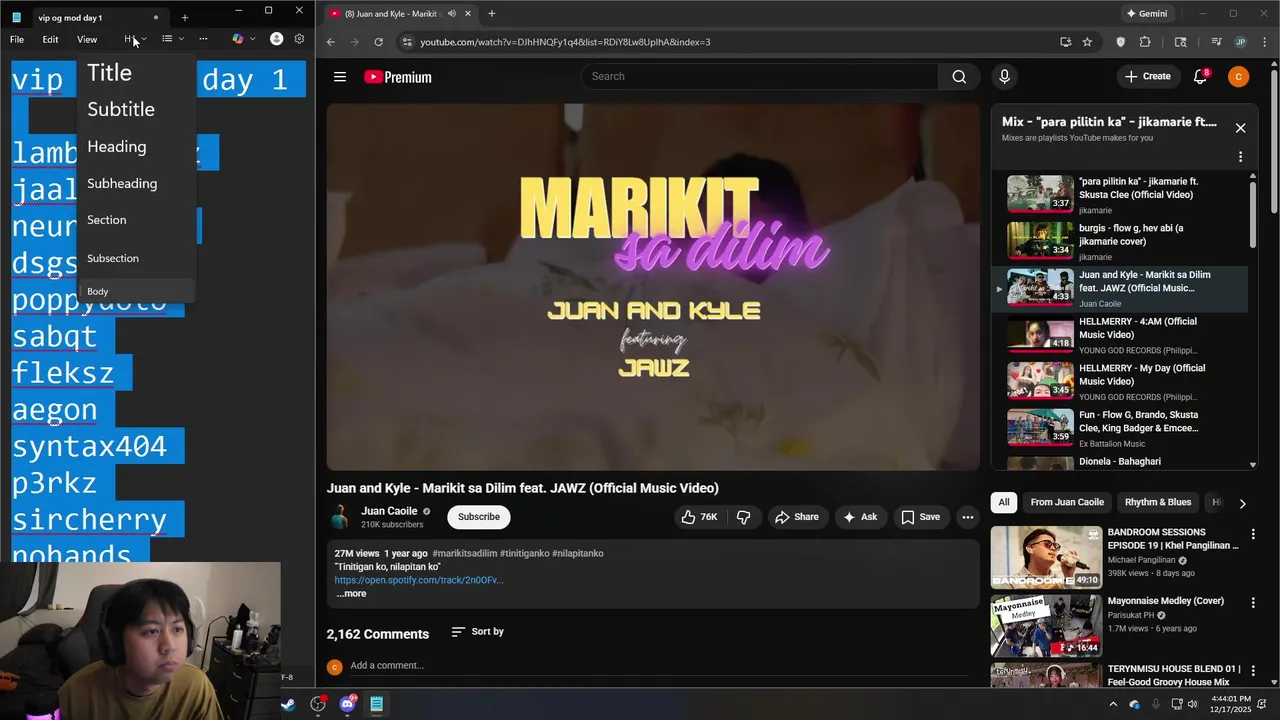Like the video with 76K thumbs up
This screenshot has height=720, width=1280.
point(699,517)
